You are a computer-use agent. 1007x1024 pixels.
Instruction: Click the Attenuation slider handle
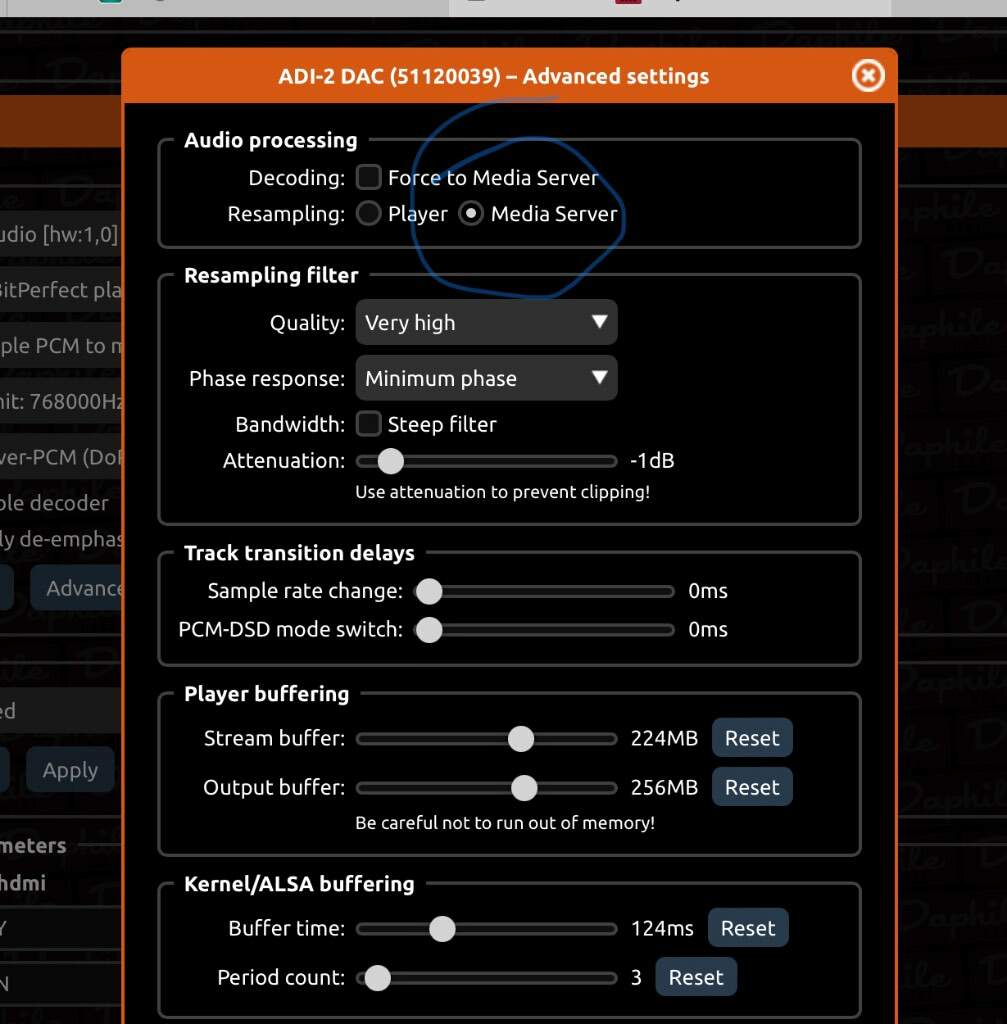click(391, 461)
